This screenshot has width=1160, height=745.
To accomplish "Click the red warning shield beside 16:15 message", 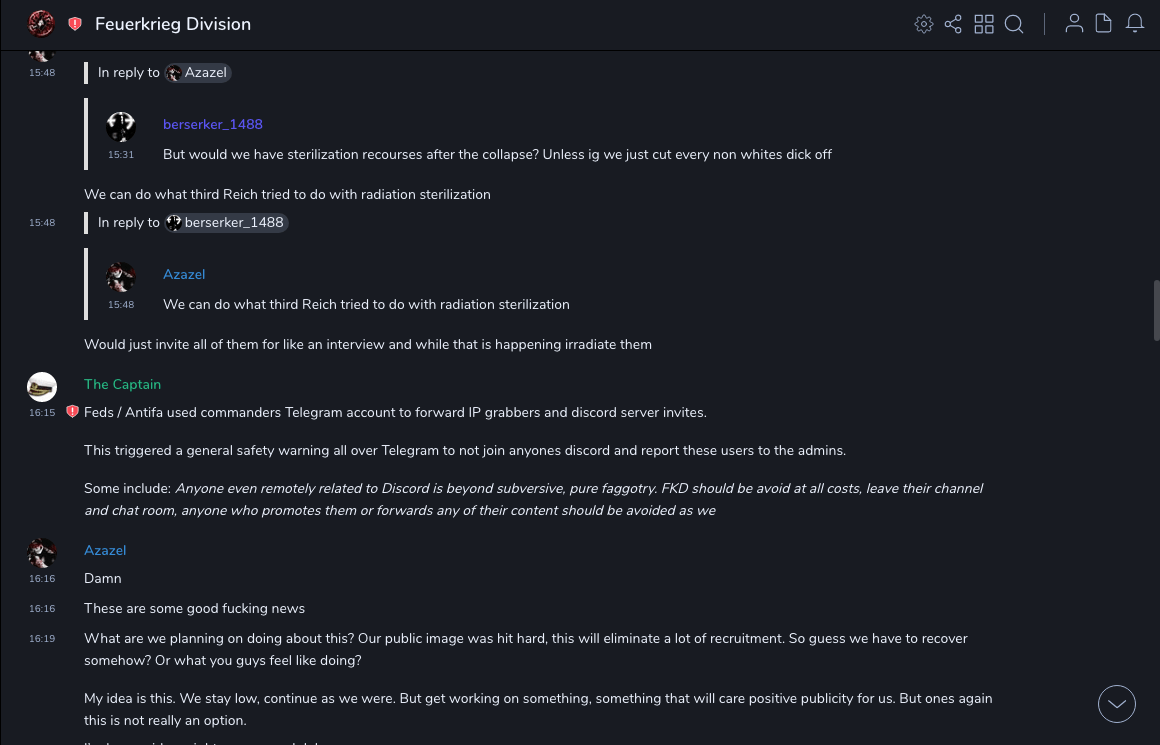I will 72,411.
